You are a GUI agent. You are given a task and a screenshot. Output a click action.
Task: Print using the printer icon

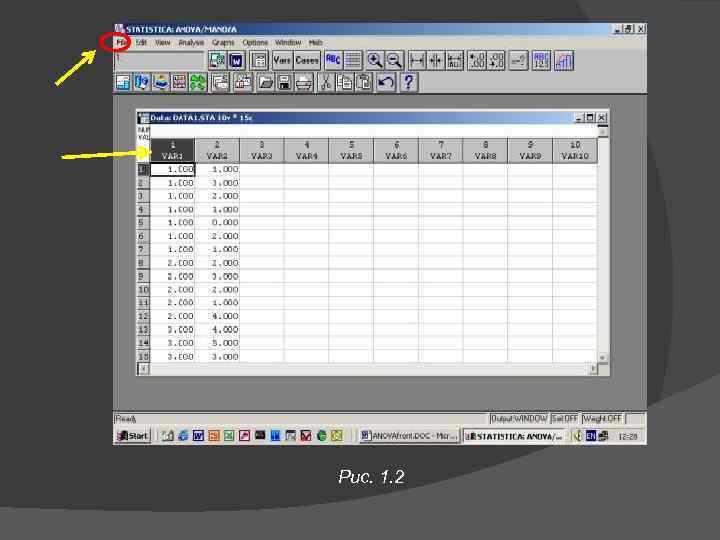point(304,83)
